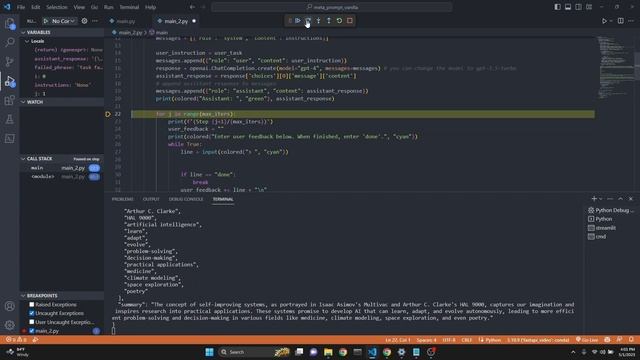Viewport: 640px width, 360px height.
Task: Switch to the DEBUG CONSOLE tab
Action: [186, 199]
